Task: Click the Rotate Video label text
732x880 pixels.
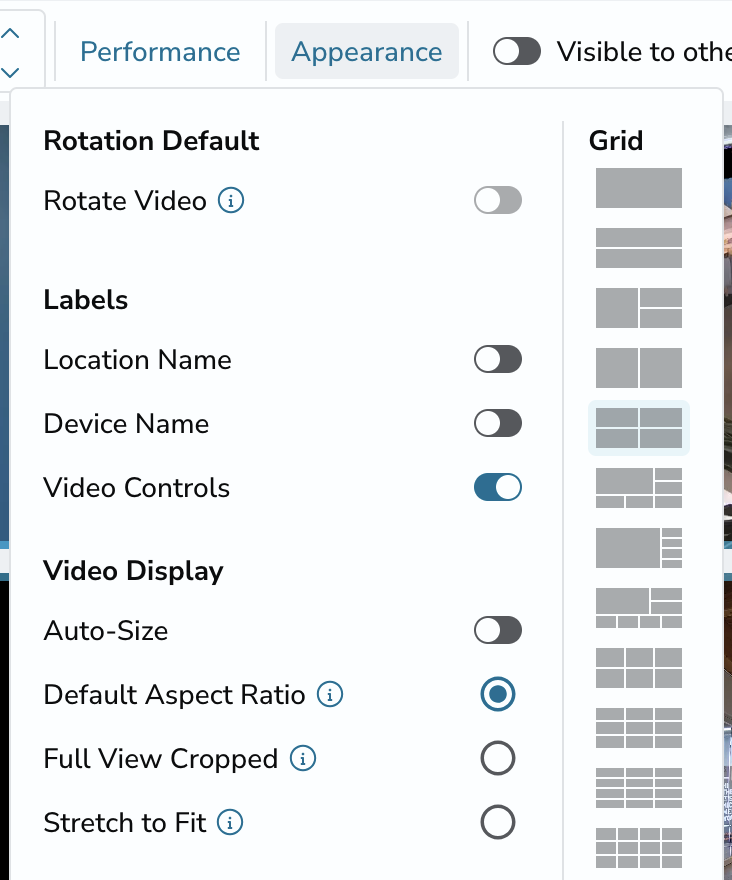Action: click(125, 201)
